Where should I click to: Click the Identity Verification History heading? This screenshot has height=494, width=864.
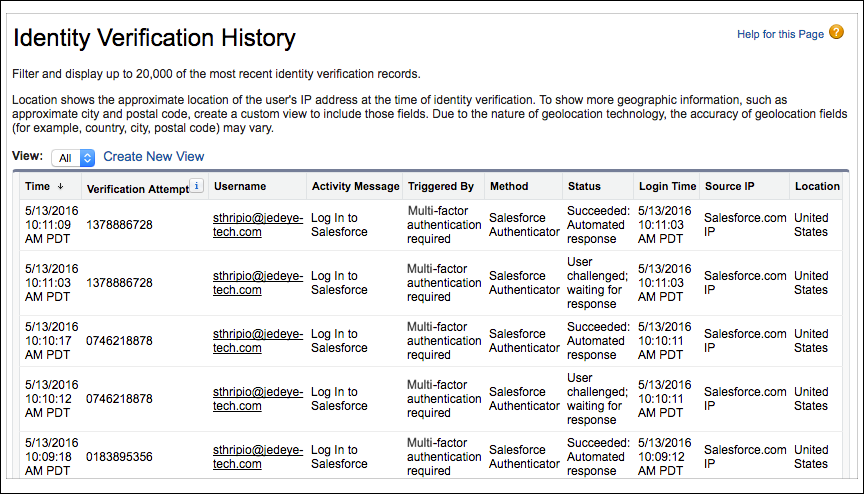coord(154,38)
